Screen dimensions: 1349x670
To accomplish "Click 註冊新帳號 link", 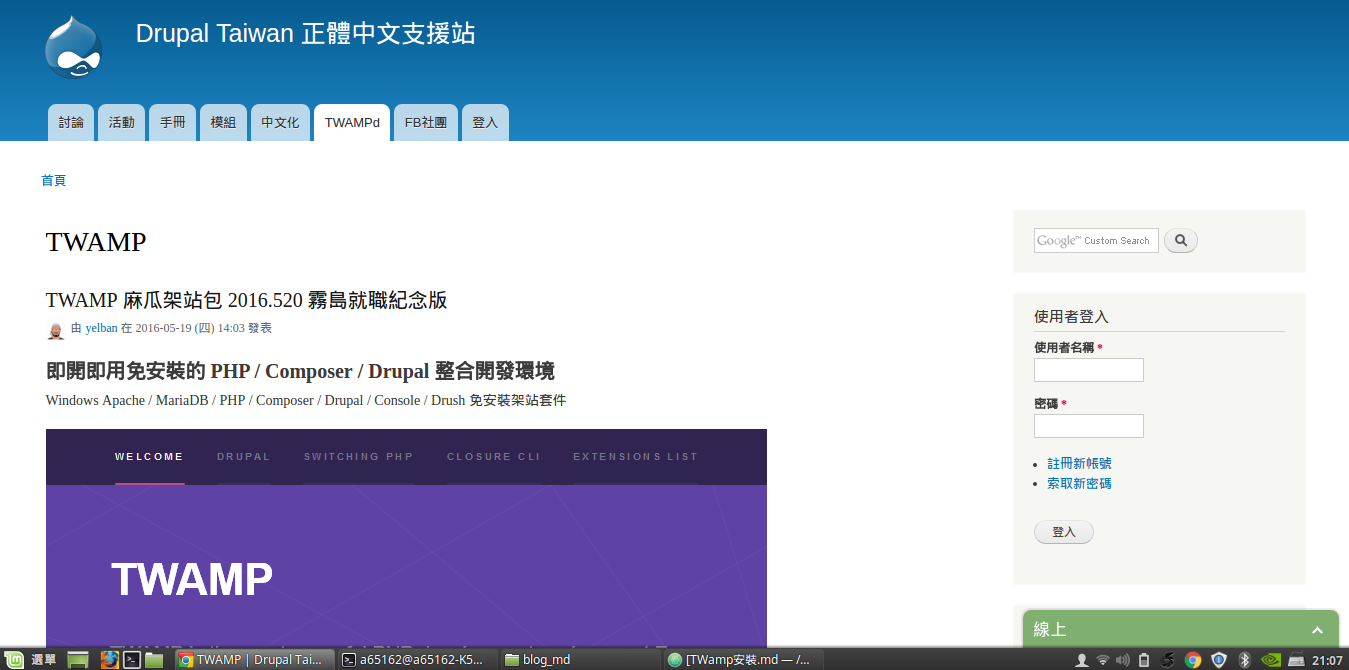I will (x=1079, y=464).
